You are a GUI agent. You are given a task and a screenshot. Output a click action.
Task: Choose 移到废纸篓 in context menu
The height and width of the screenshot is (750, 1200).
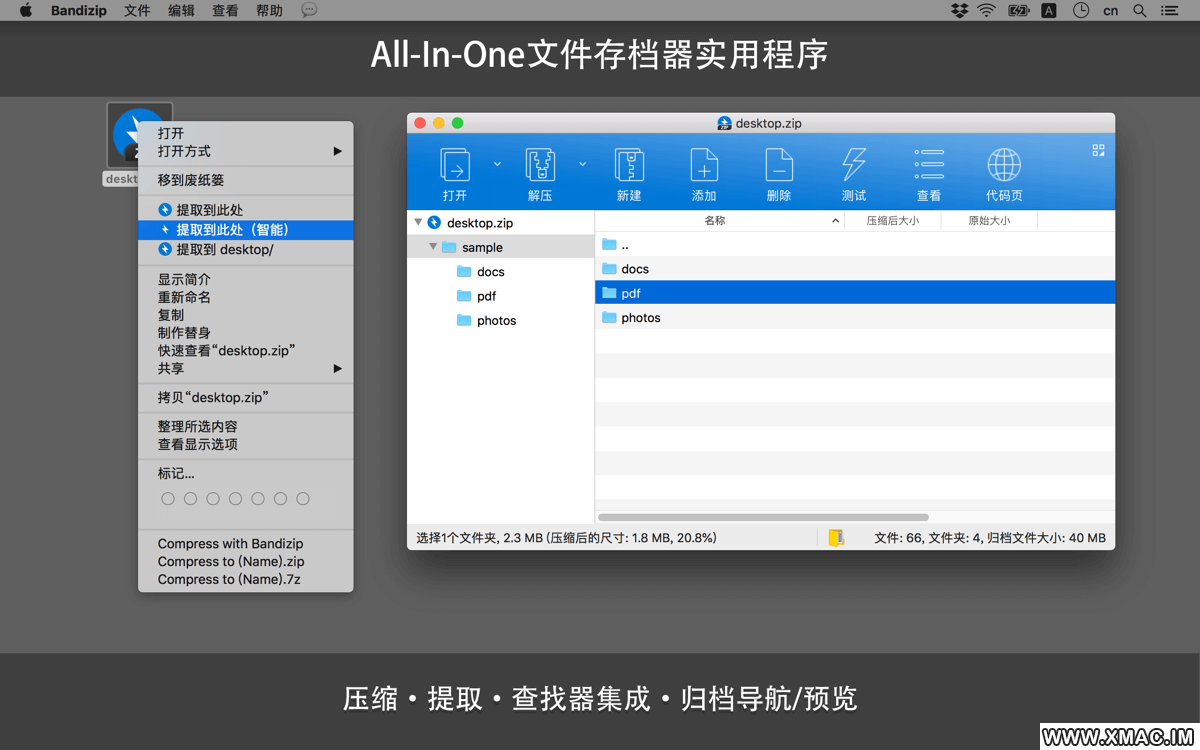click(246, 180)
